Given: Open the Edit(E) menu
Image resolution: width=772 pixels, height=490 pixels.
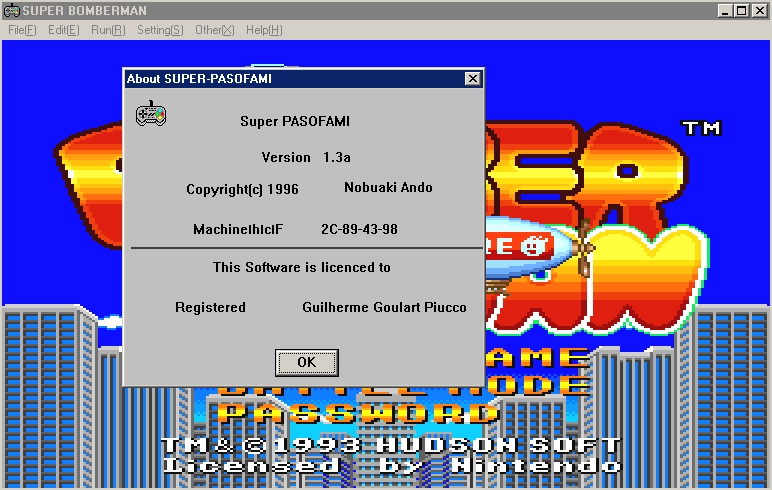Looking at the screenshot, I should [x=64, y=30].
